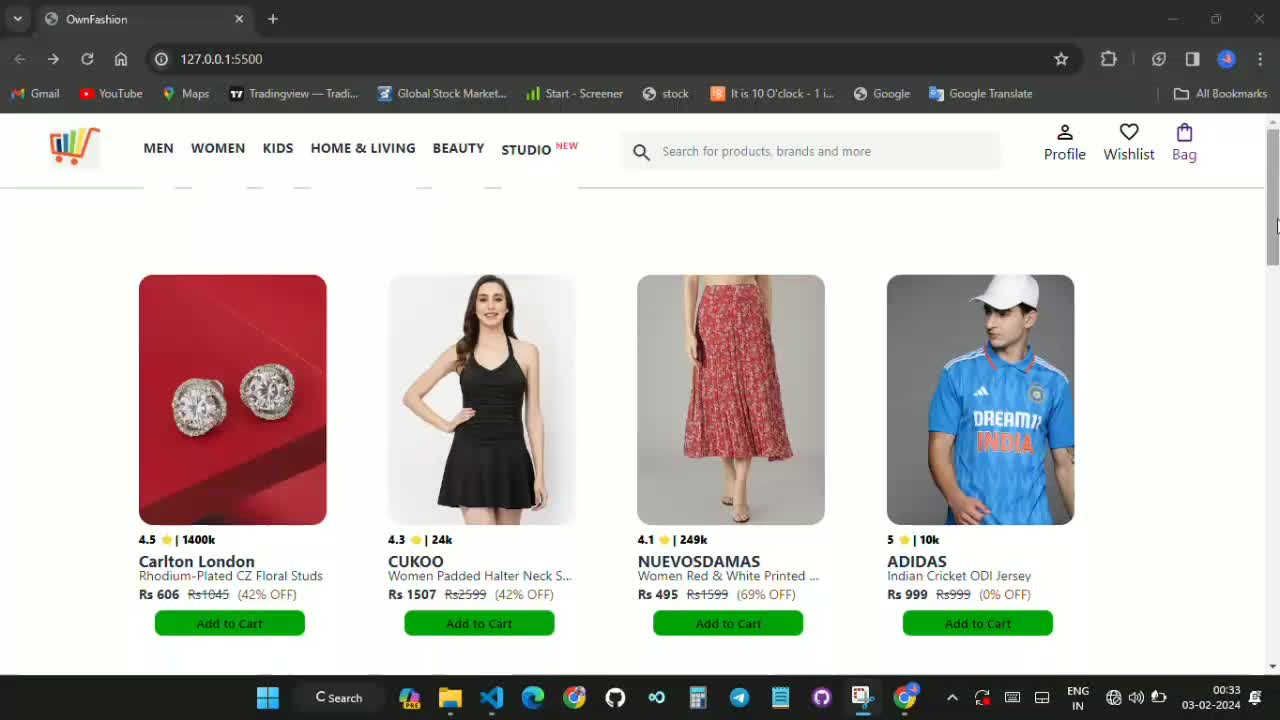View site information icon in address bar

(x=161, y=59)
